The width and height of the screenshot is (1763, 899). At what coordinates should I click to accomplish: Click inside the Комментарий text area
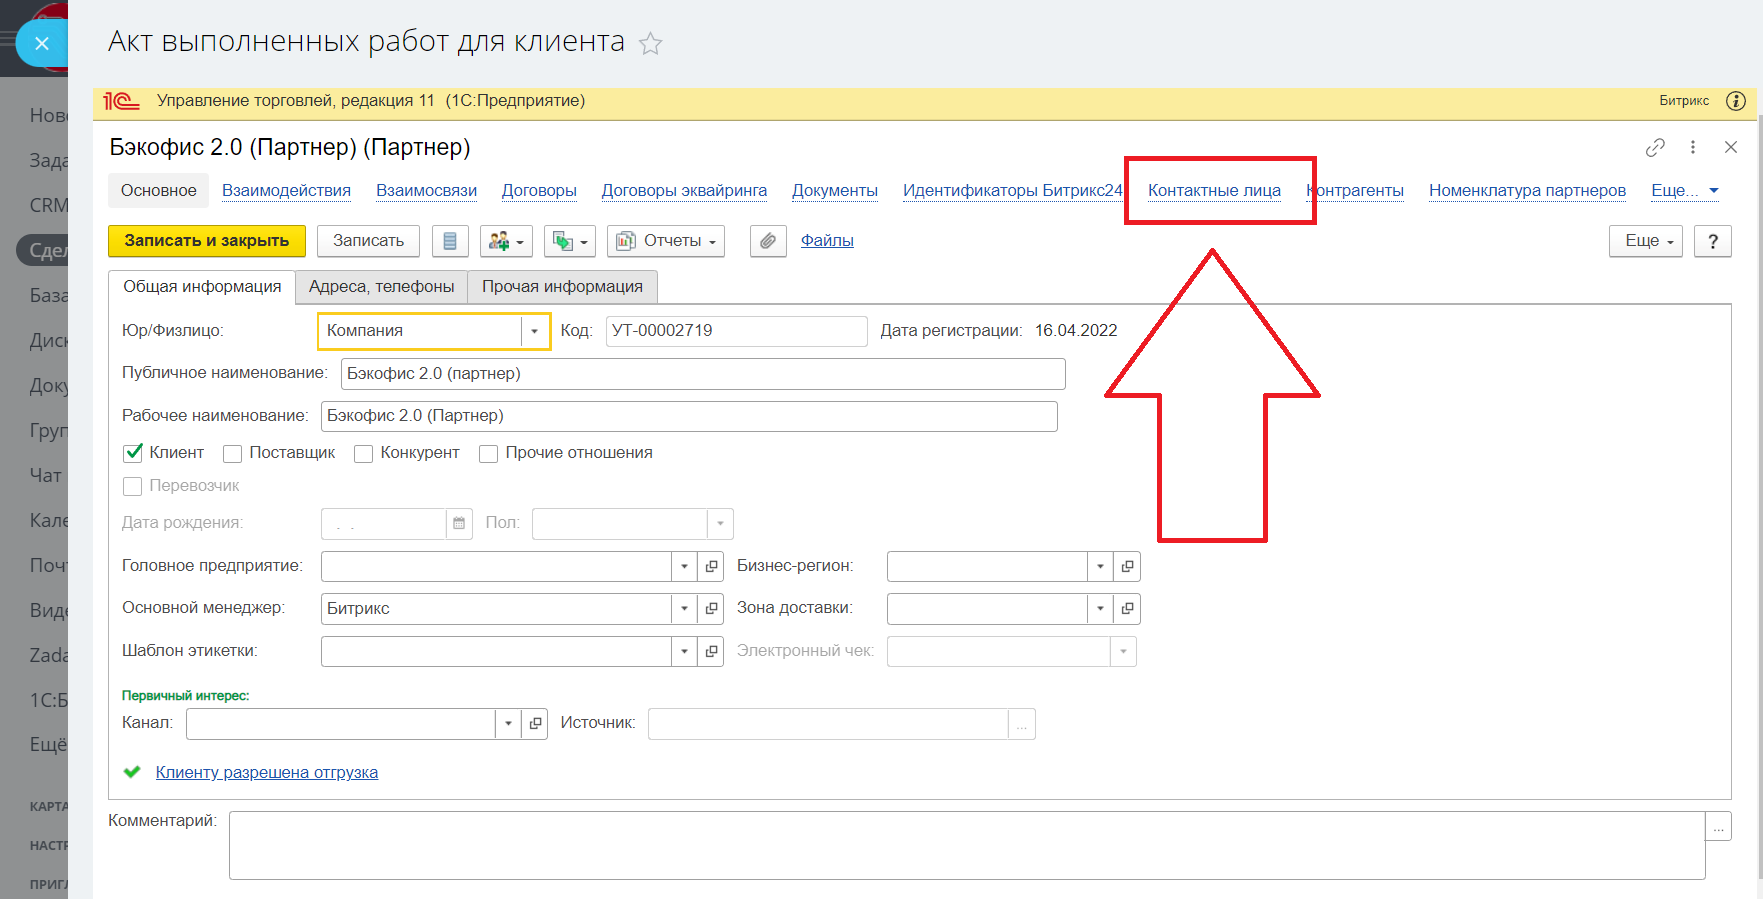[x=967, y=846]
